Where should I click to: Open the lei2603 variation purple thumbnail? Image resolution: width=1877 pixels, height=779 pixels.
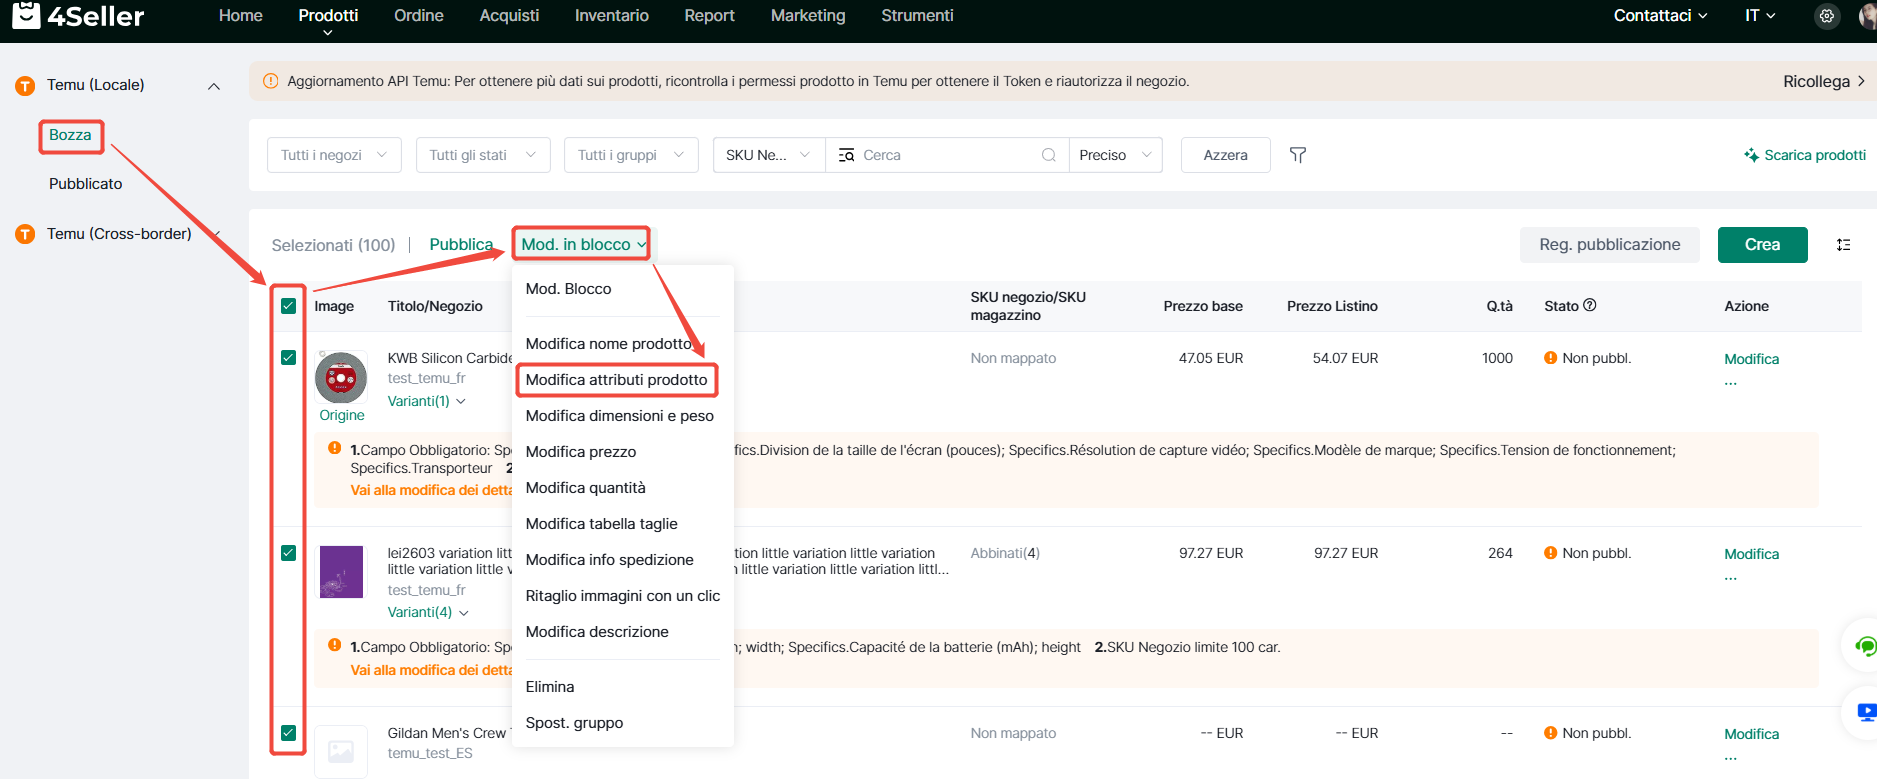pyautogui.click(x=341, y=572)
